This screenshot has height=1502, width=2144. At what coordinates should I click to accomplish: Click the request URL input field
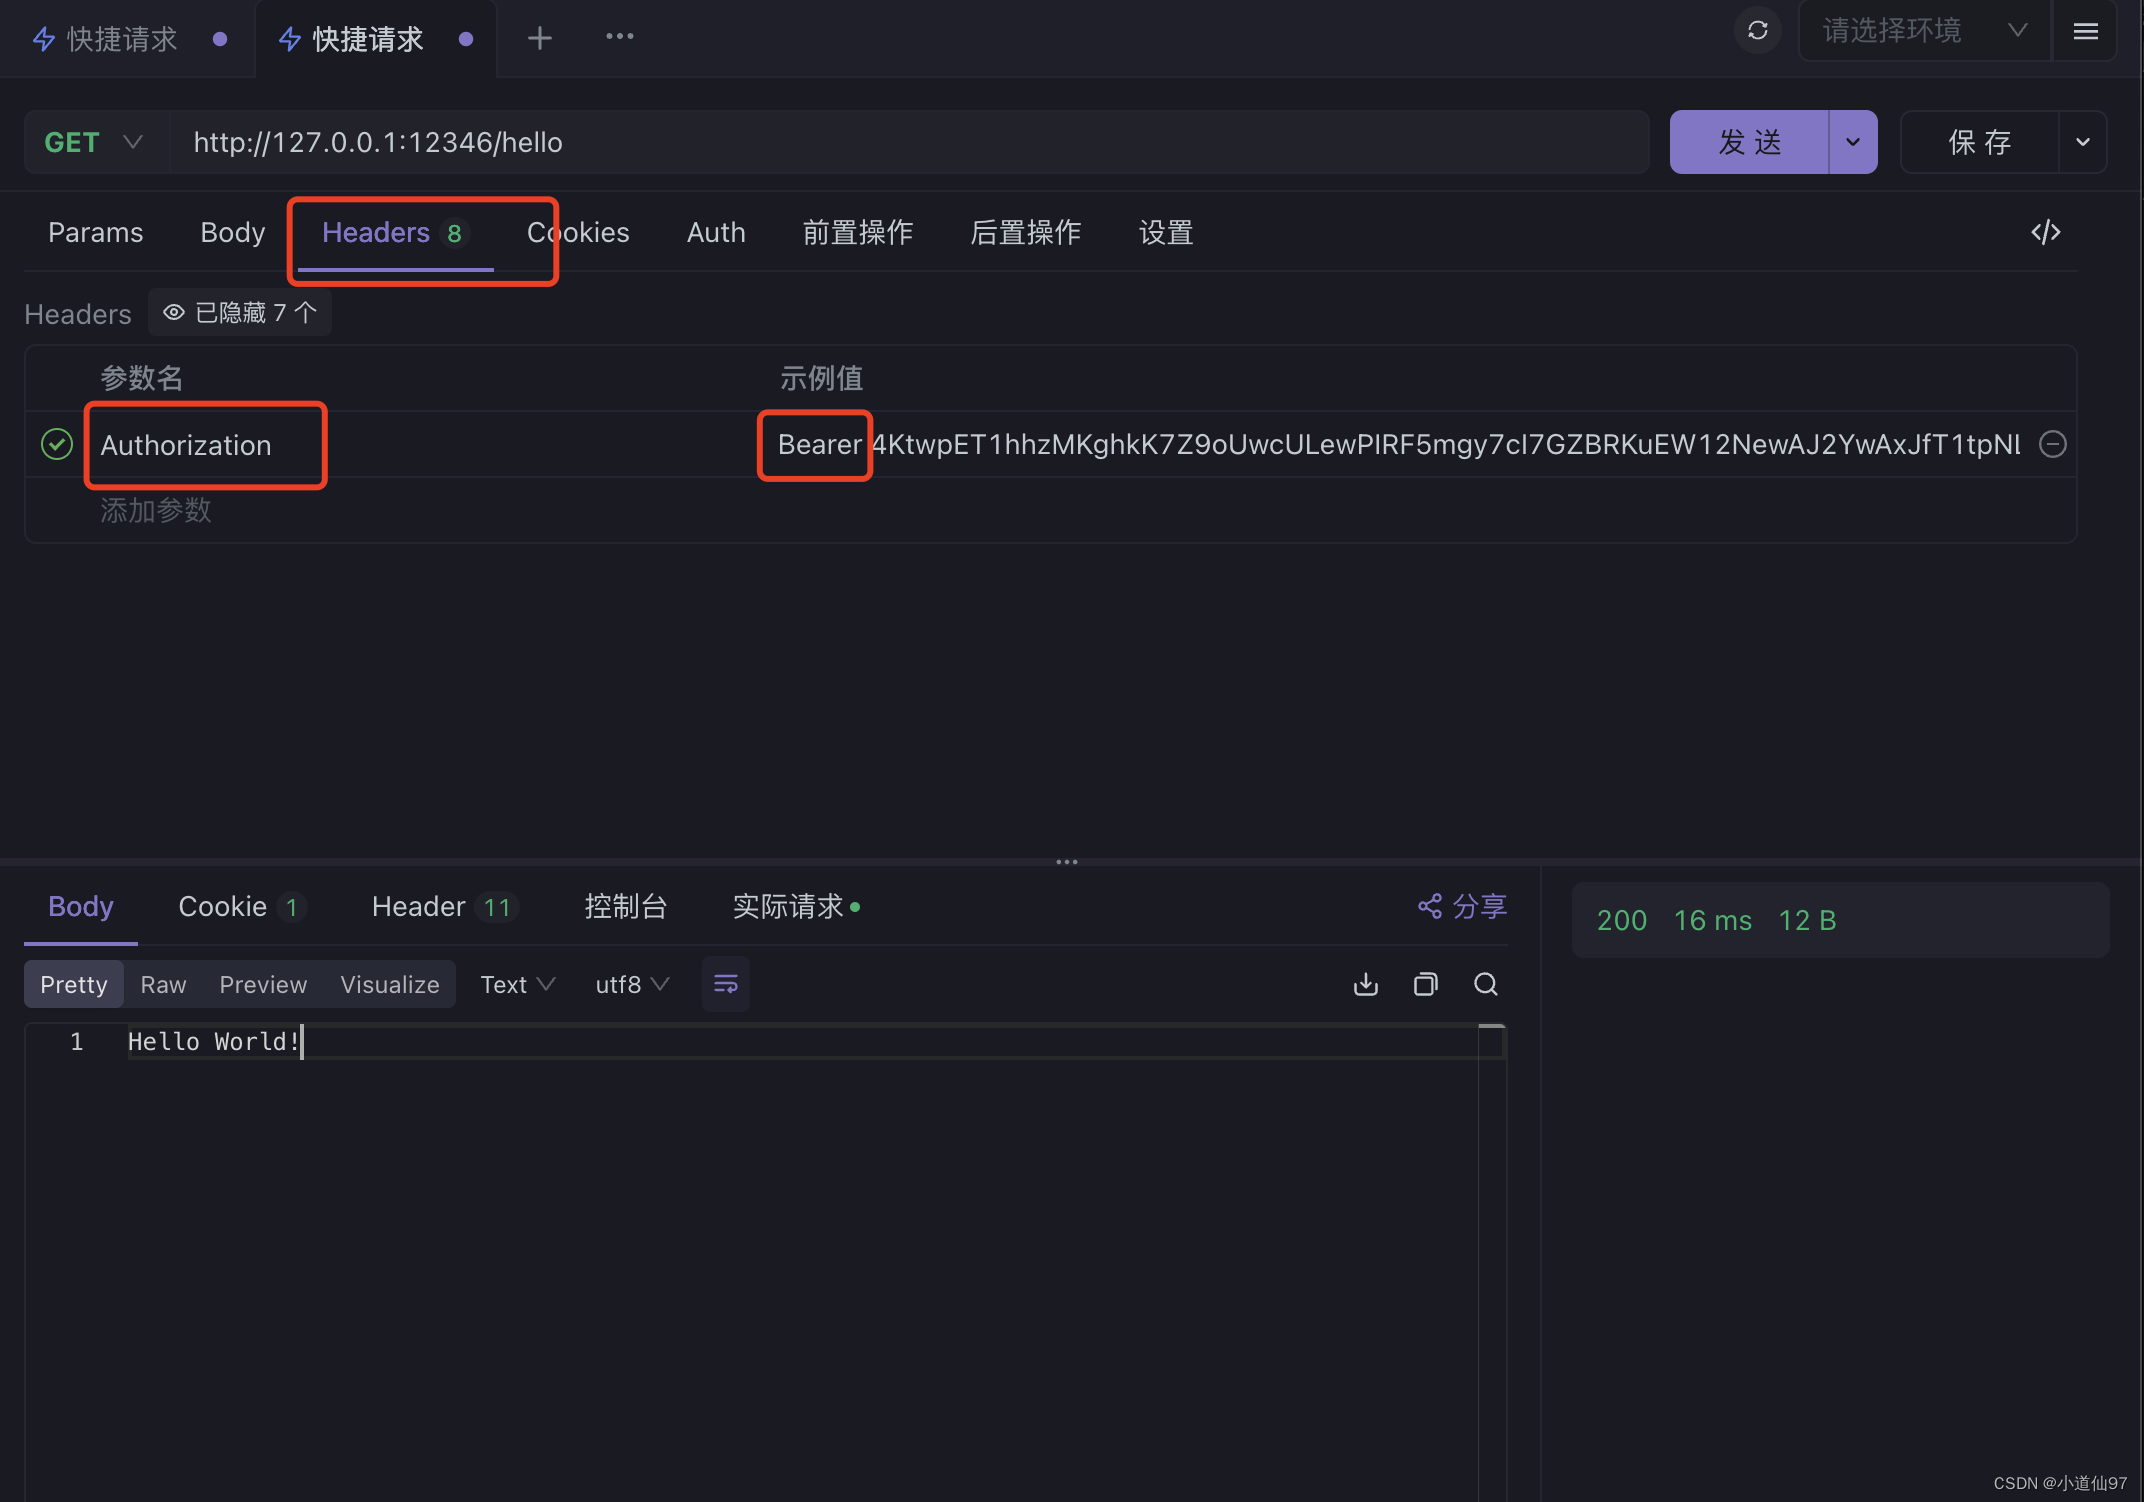900,142
